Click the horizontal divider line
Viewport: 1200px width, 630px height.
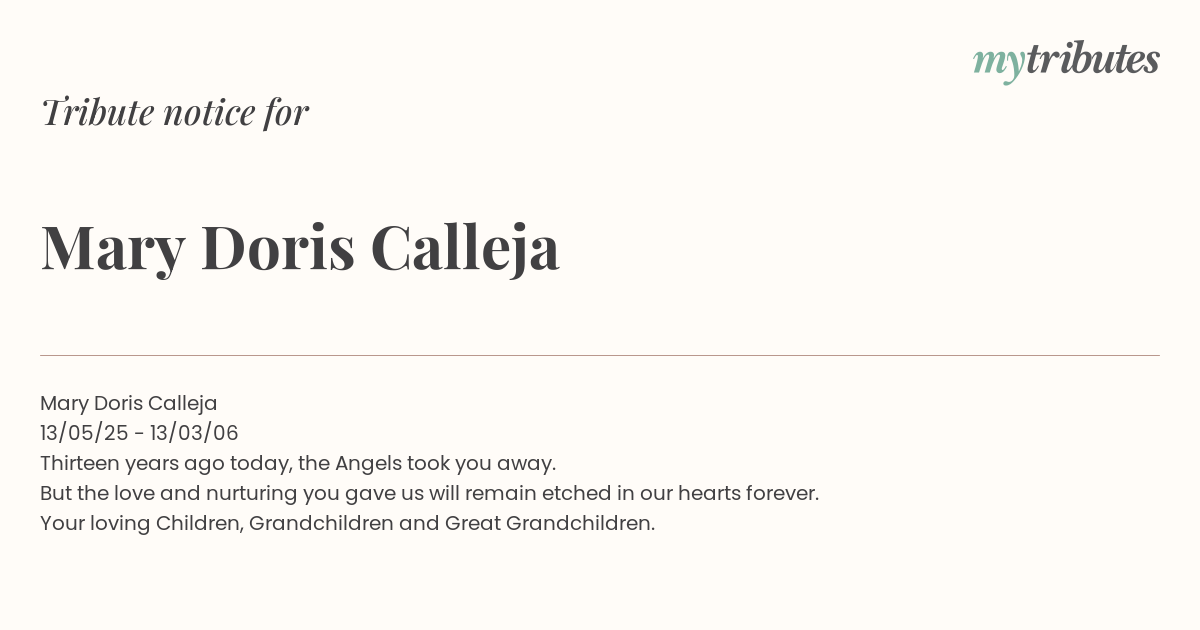point(600,355)
